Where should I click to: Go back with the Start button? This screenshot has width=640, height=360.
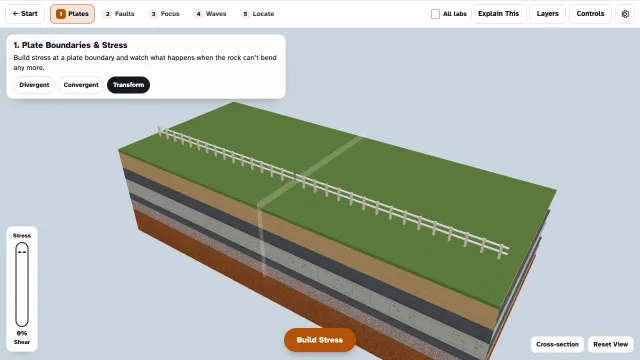tap(25, 14)
